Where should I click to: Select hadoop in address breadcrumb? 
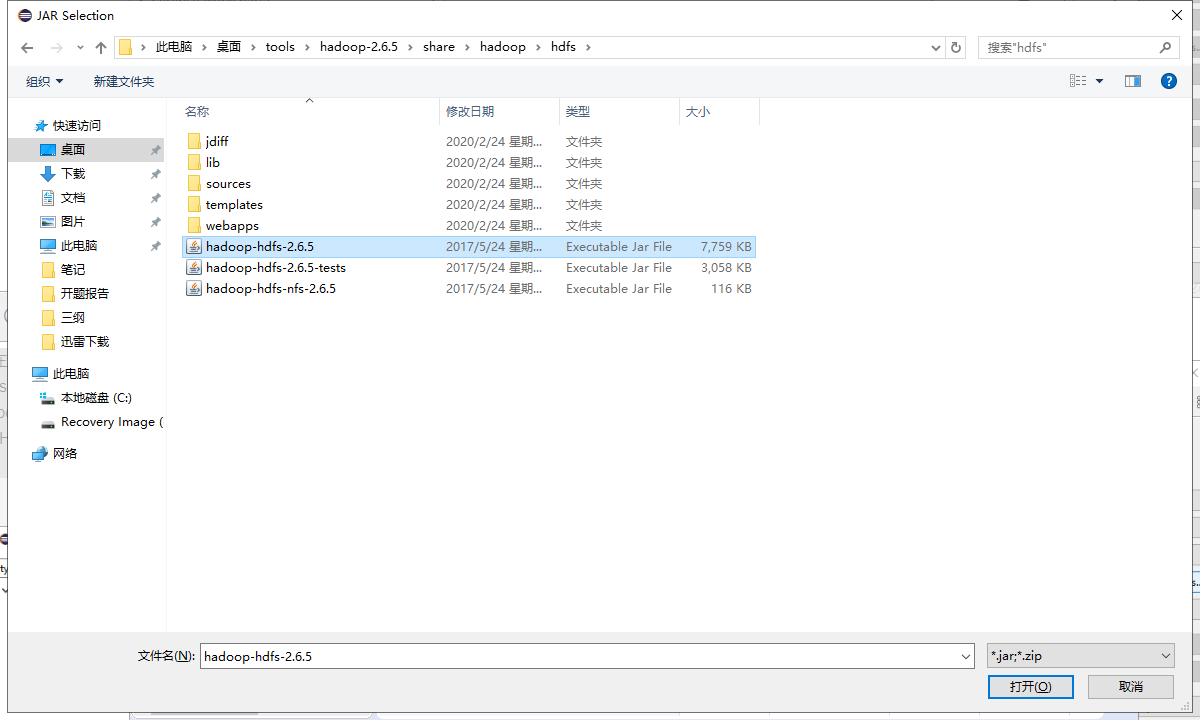point(503,47)
